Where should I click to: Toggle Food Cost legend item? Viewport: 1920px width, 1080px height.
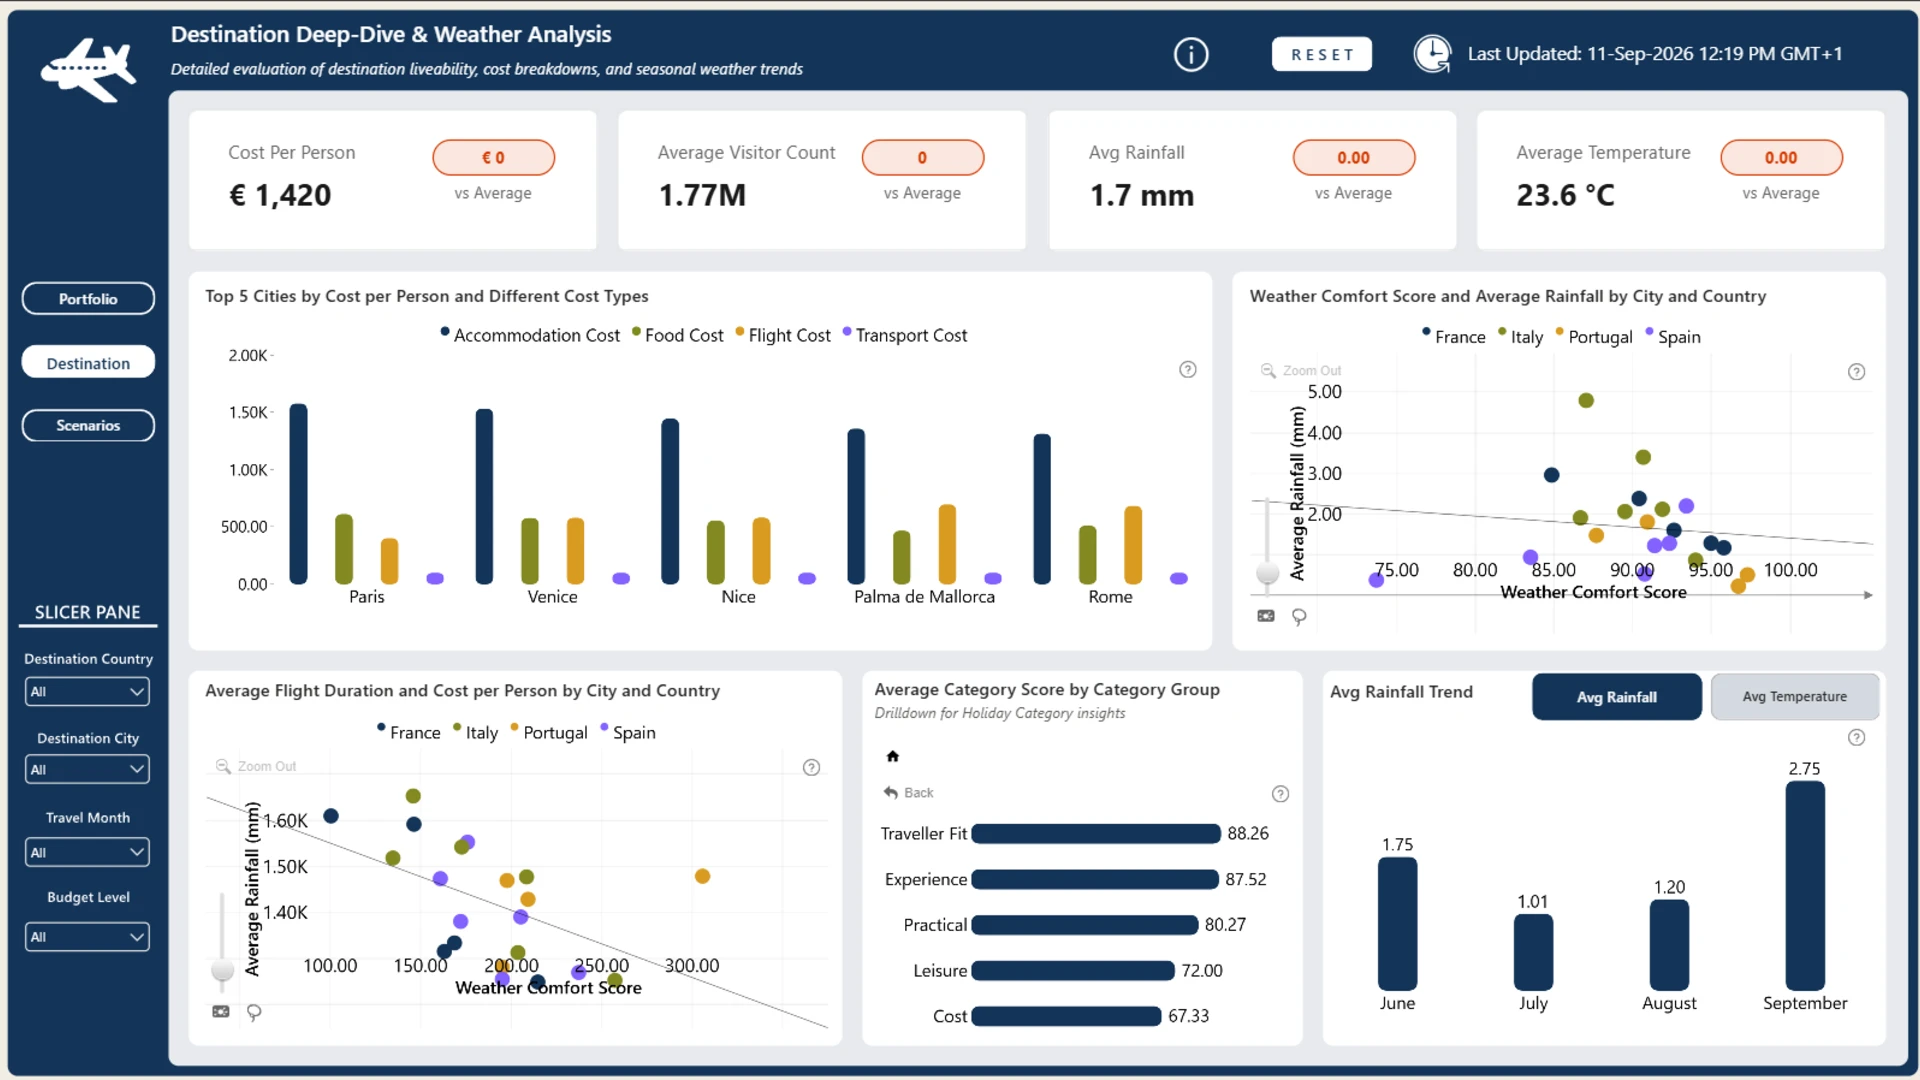tap(677, 335)
